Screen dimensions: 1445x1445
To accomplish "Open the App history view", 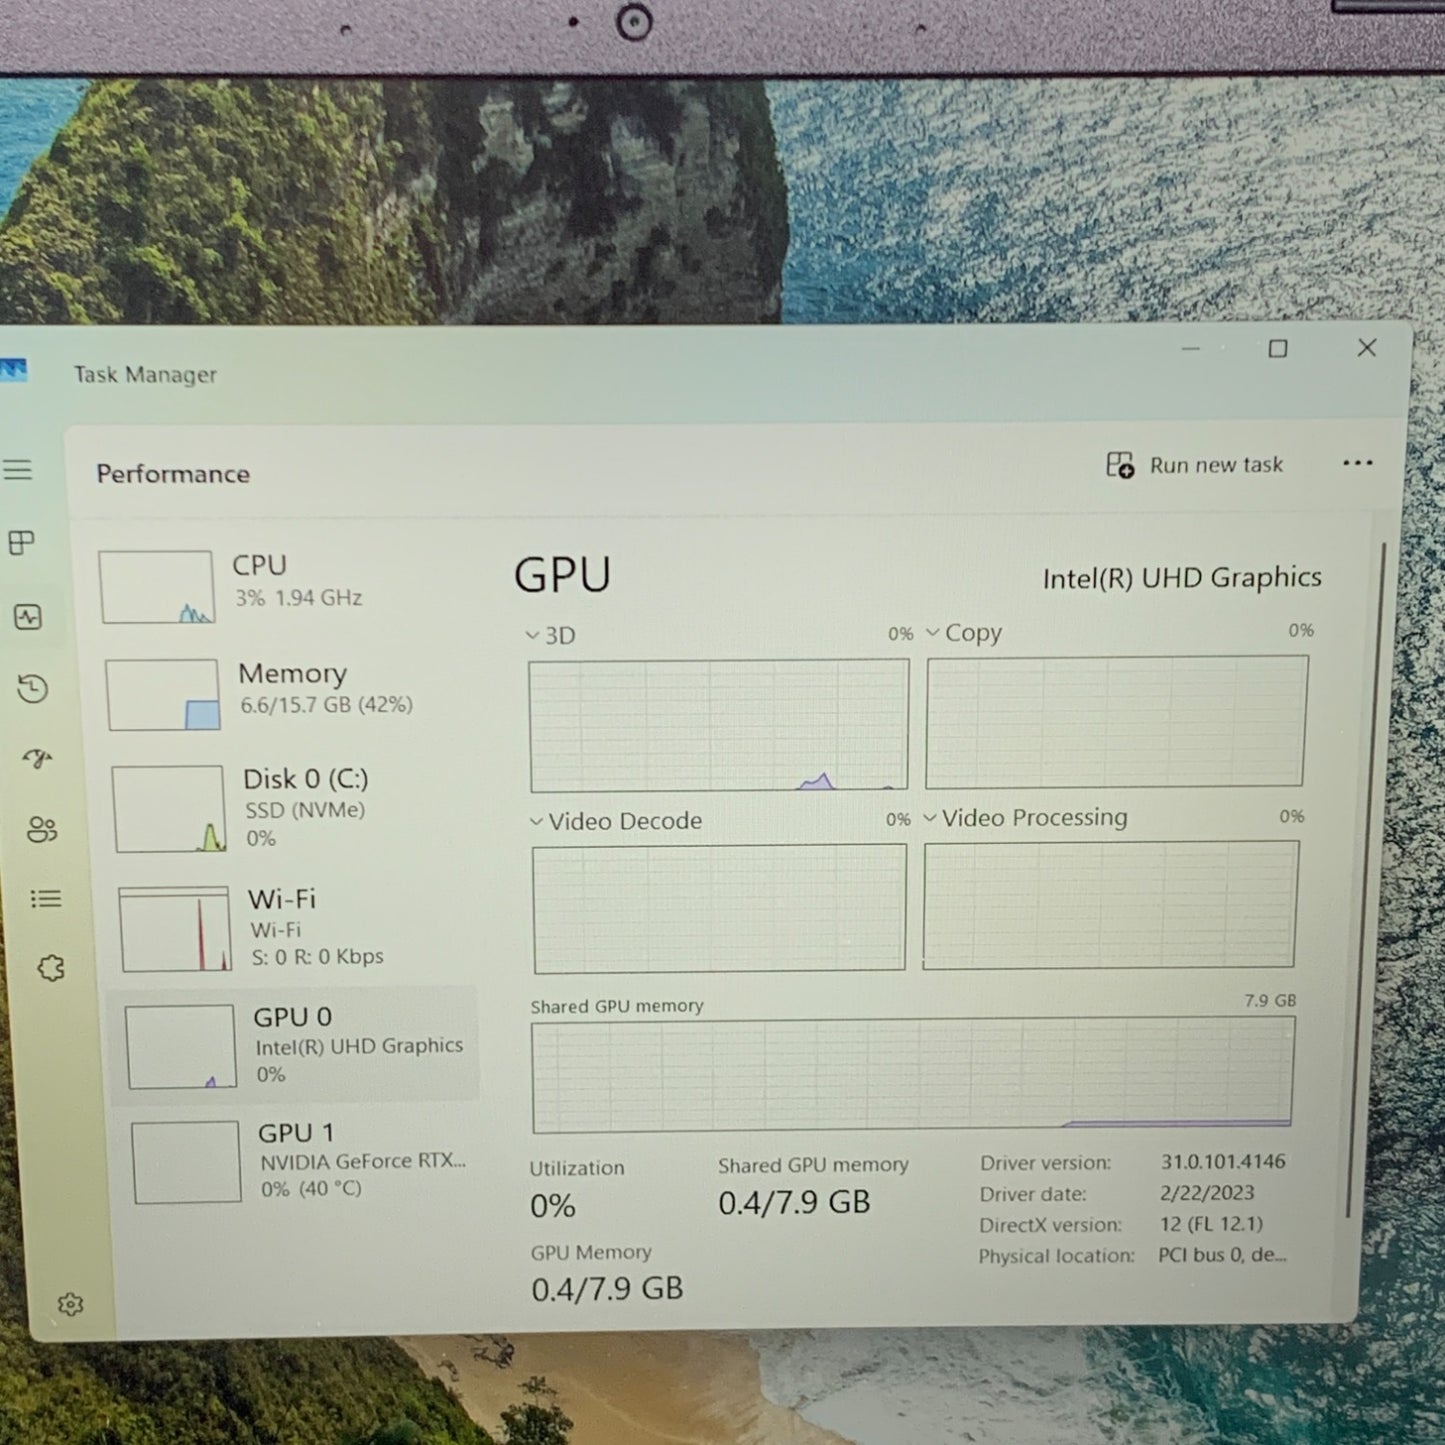I will coord(33,690).
